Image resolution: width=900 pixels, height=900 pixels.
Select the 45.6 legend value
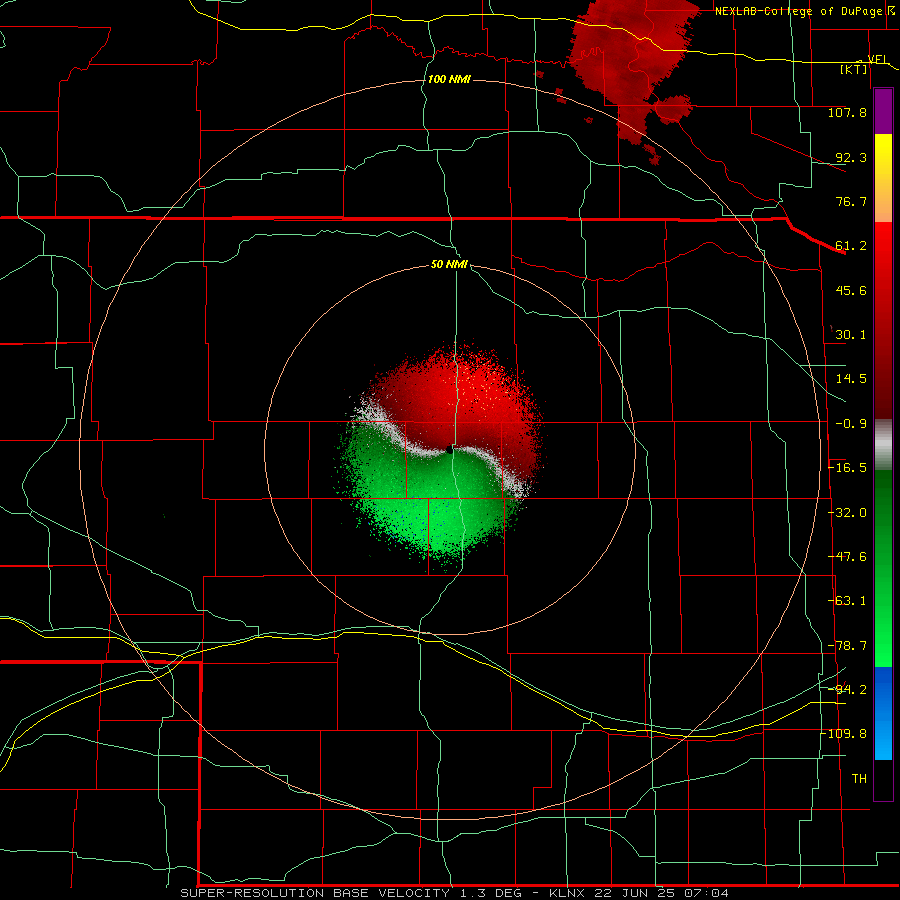[851, 290]
